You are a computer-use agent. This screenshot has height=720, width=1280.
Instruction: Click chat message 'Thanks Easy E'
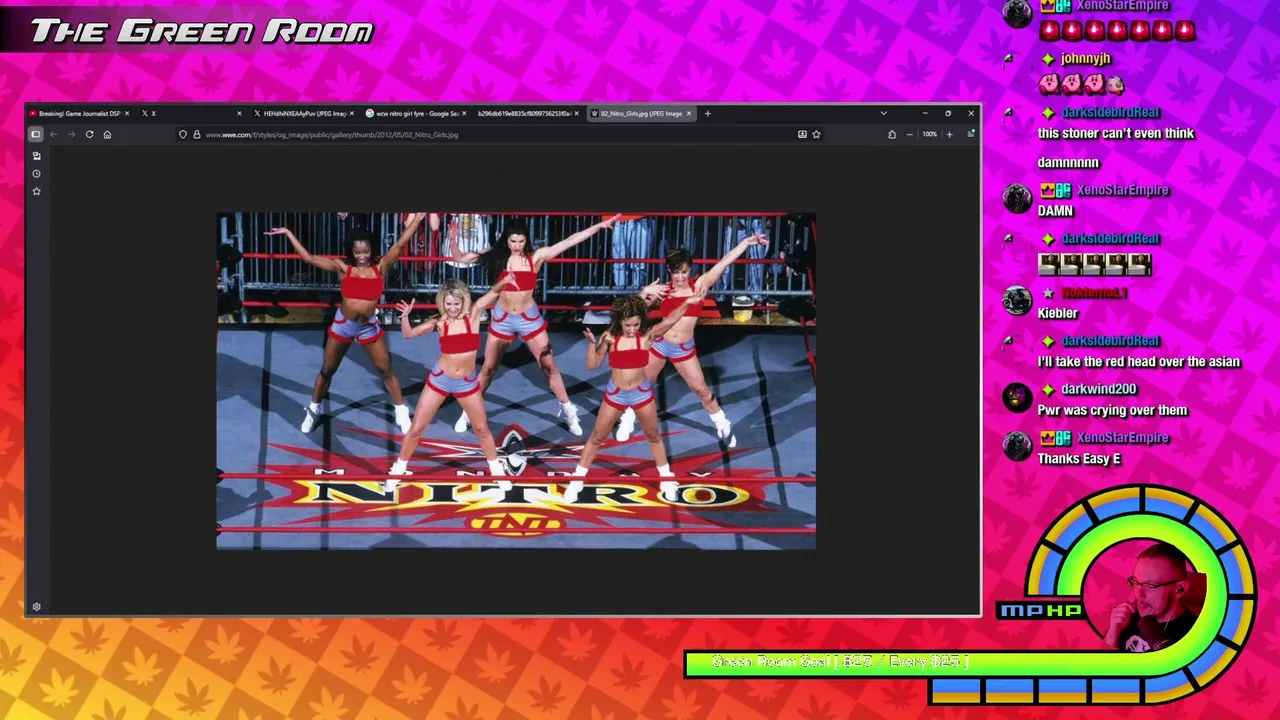[1079, 459]
